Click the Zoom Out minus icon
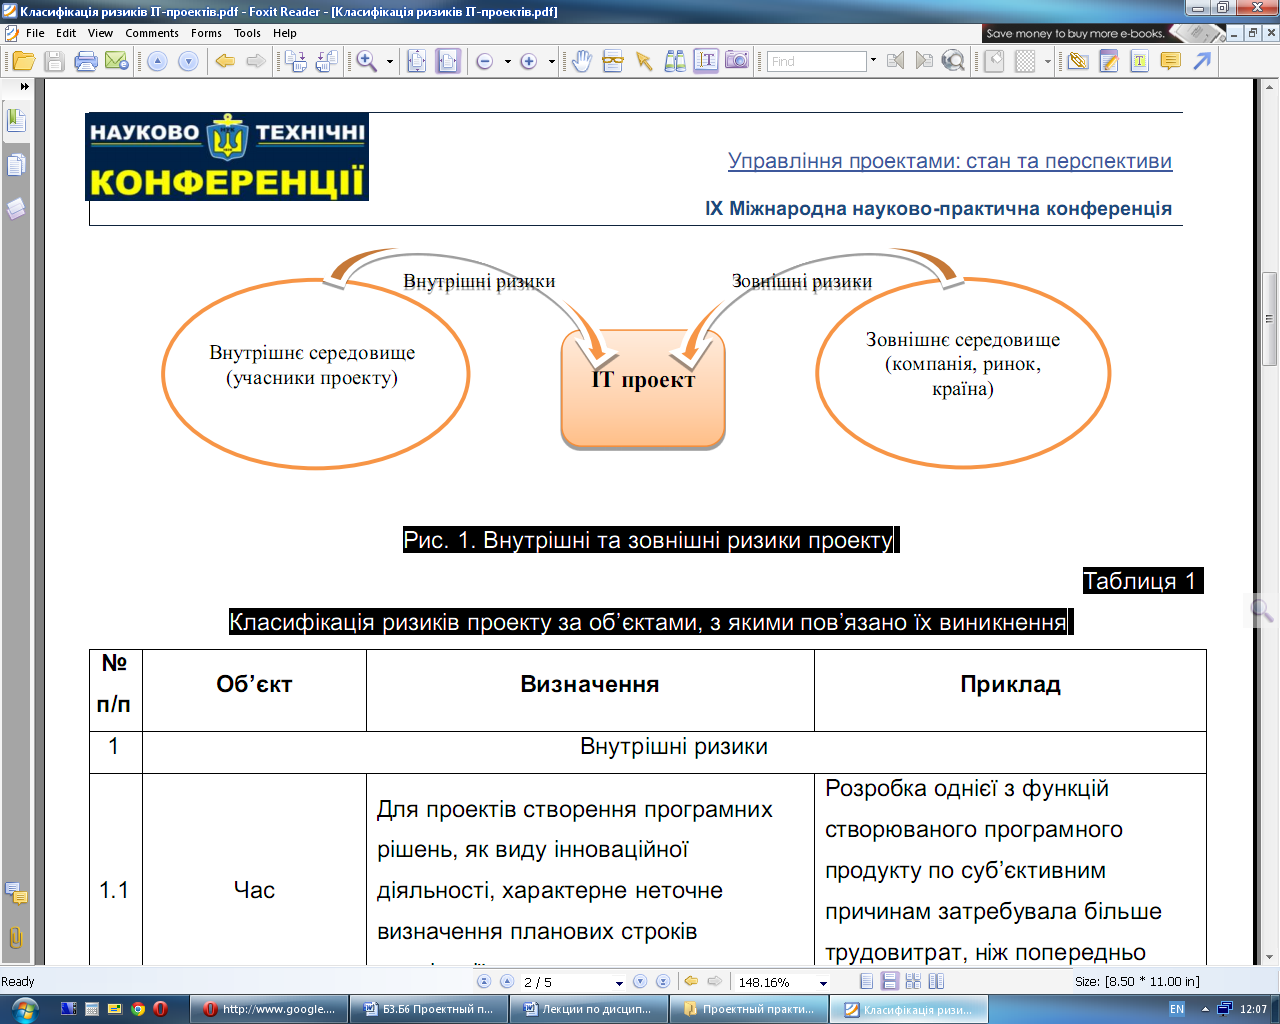 tap(485, 61)
